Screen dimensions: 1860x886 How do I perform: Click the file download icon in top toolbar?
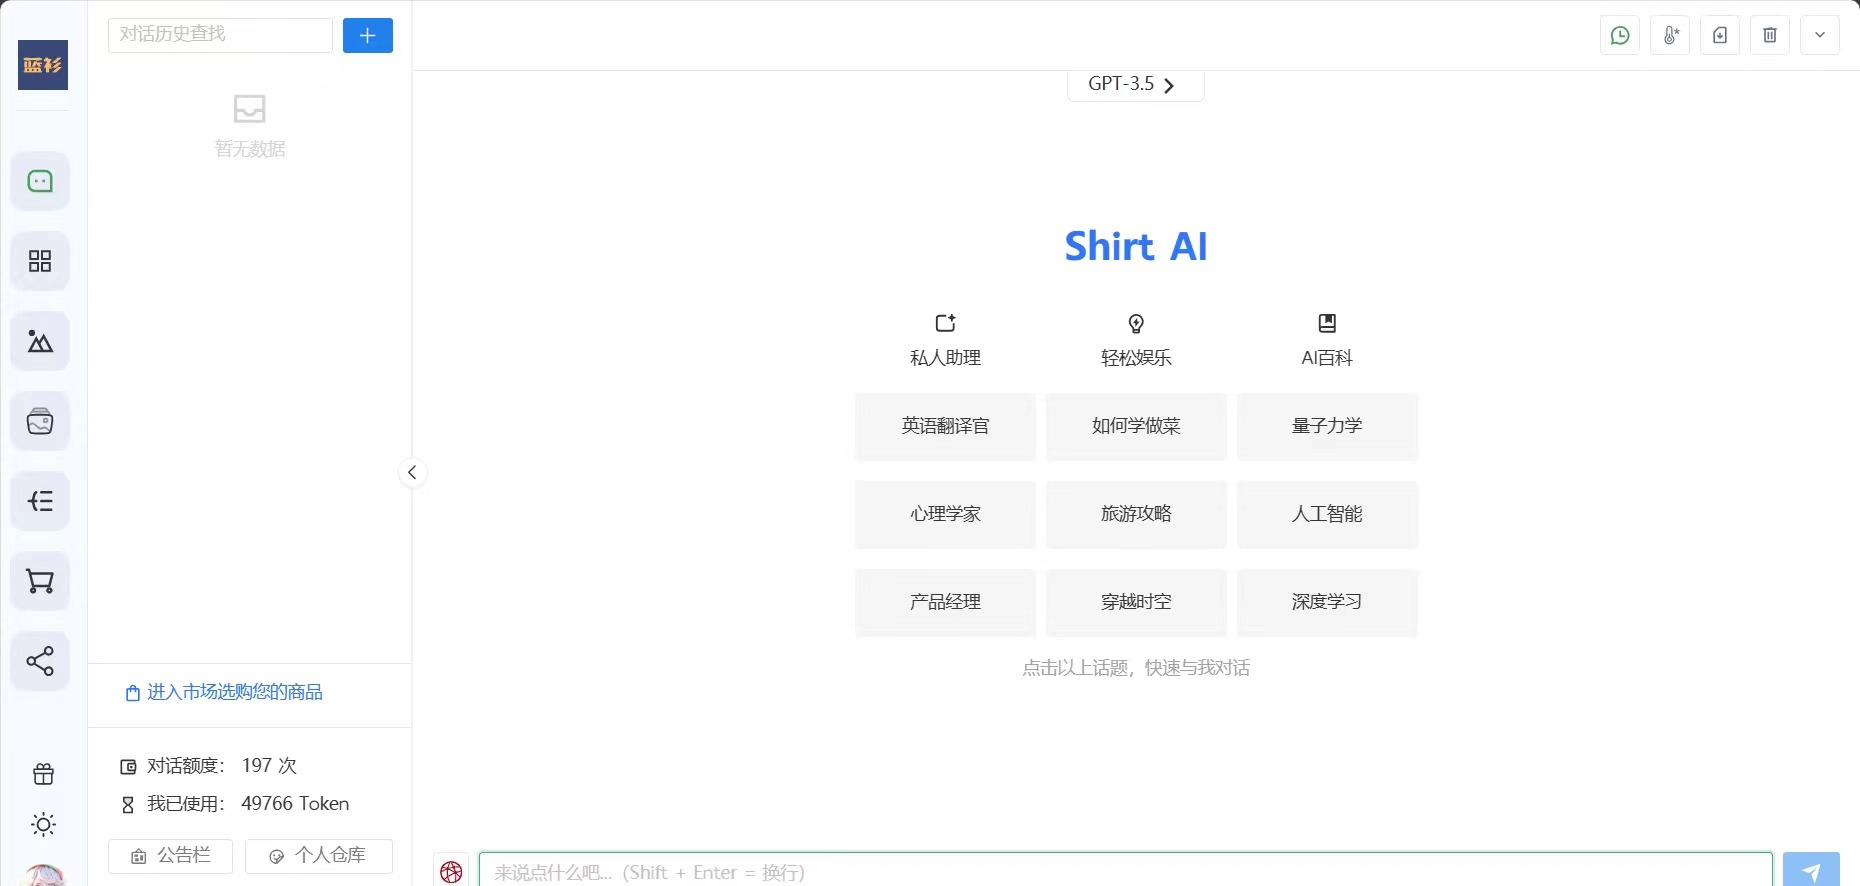(1720, 35)
